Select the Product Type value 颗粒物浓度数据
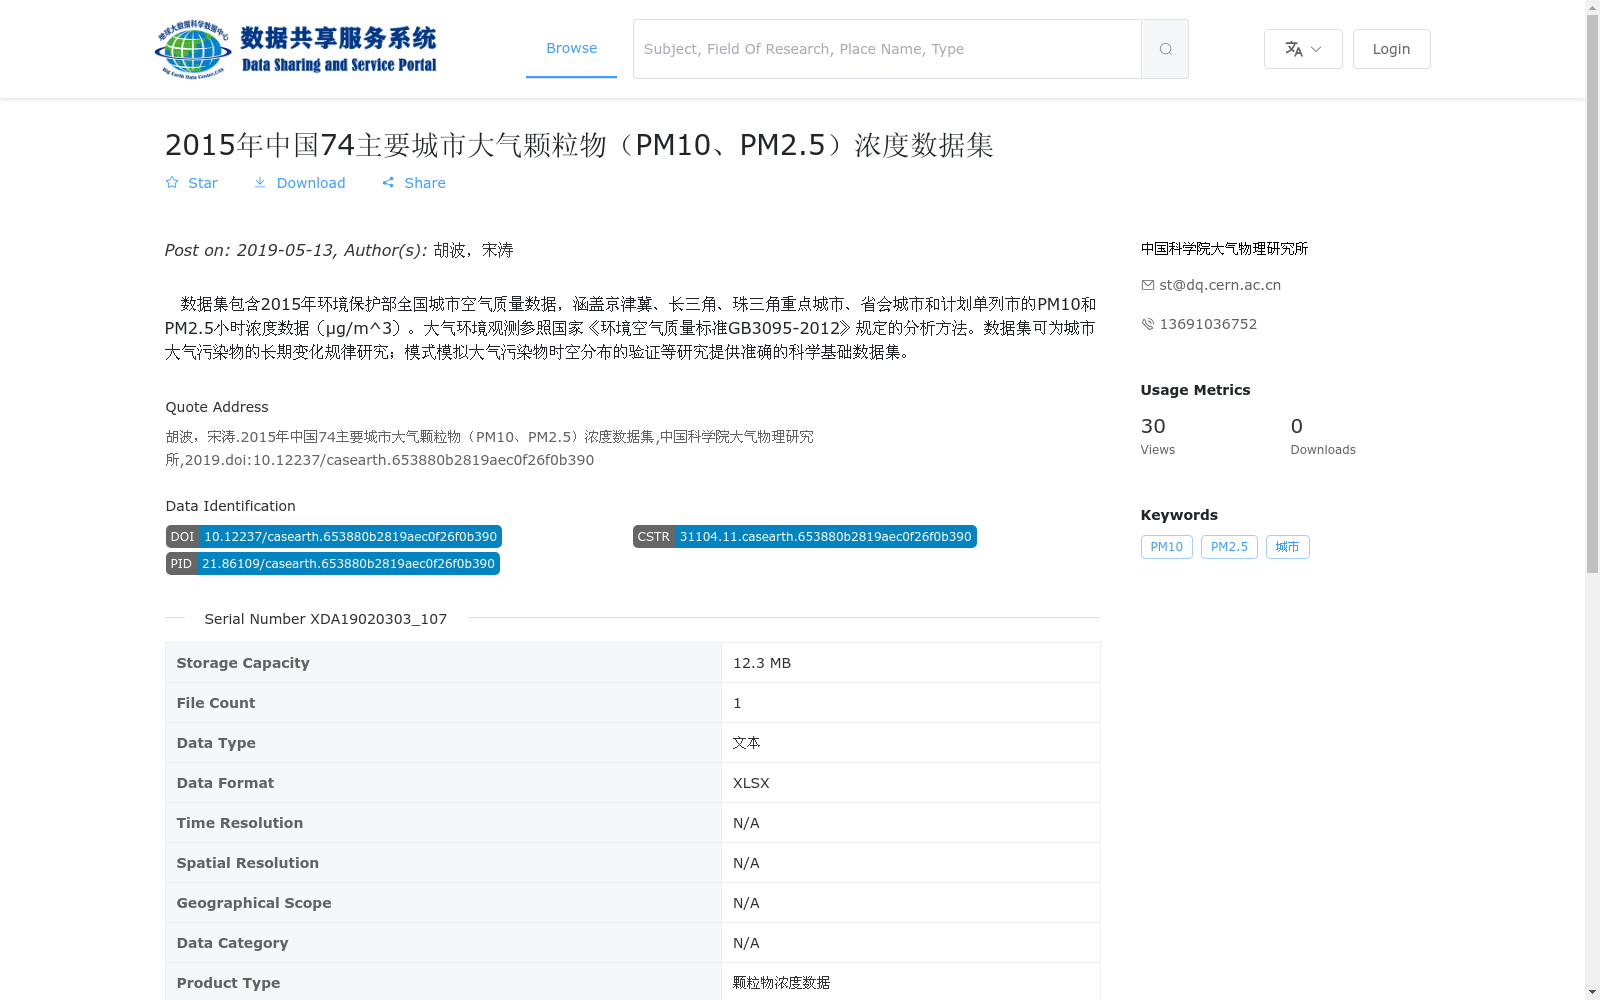1600x1000 pixels. coord(781,983)
